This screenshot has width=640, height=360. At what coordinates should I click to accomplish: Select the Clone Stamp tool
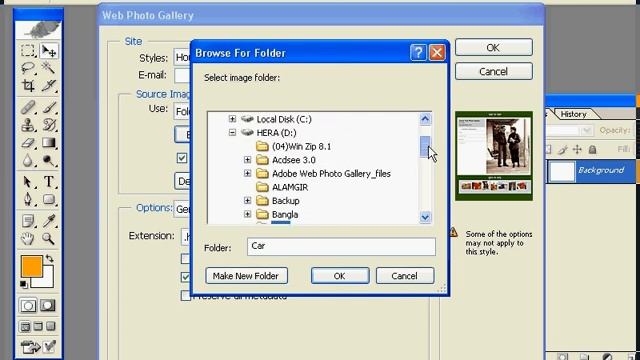(28, 124)
